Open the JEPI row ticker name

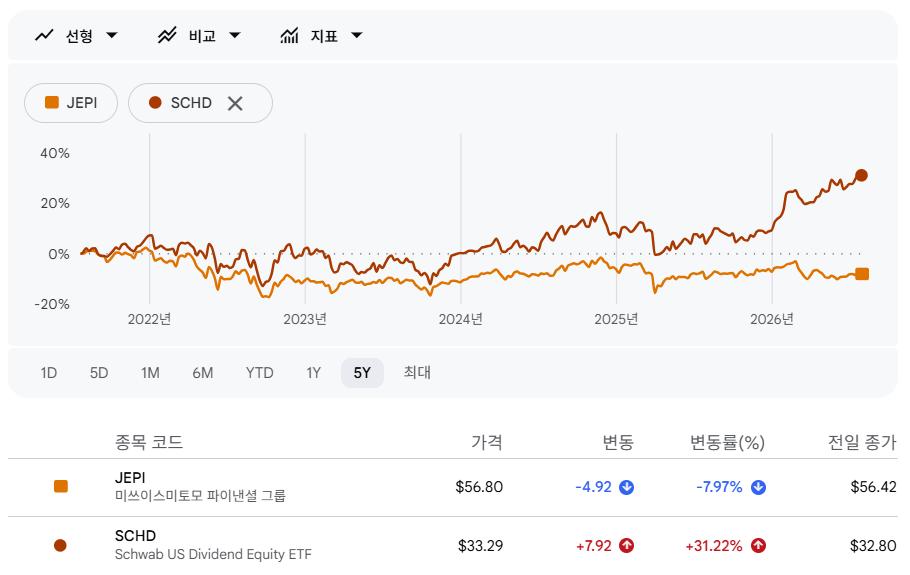point(130,478)
